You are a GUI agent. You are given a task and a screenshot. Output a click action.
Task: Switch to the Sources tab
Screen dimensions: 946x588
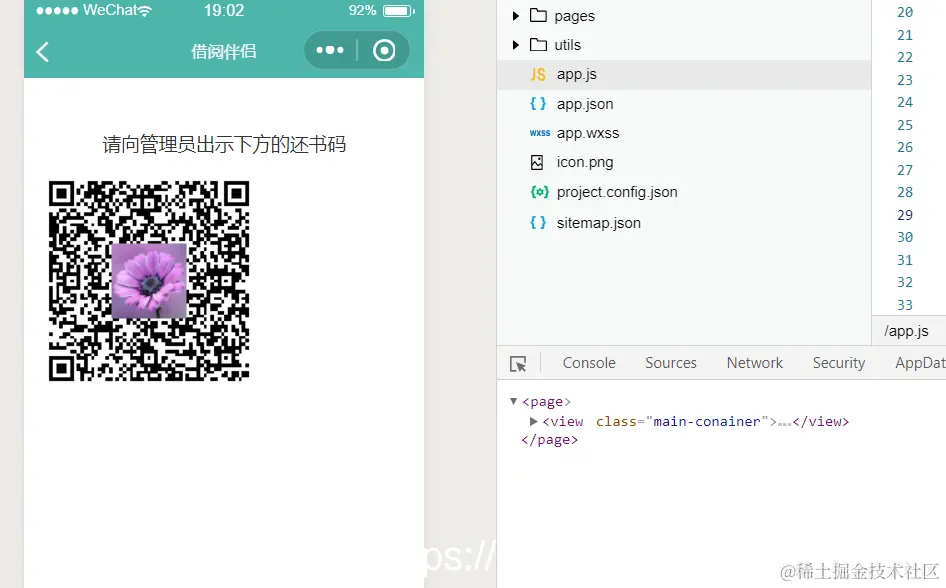(670, 363)
